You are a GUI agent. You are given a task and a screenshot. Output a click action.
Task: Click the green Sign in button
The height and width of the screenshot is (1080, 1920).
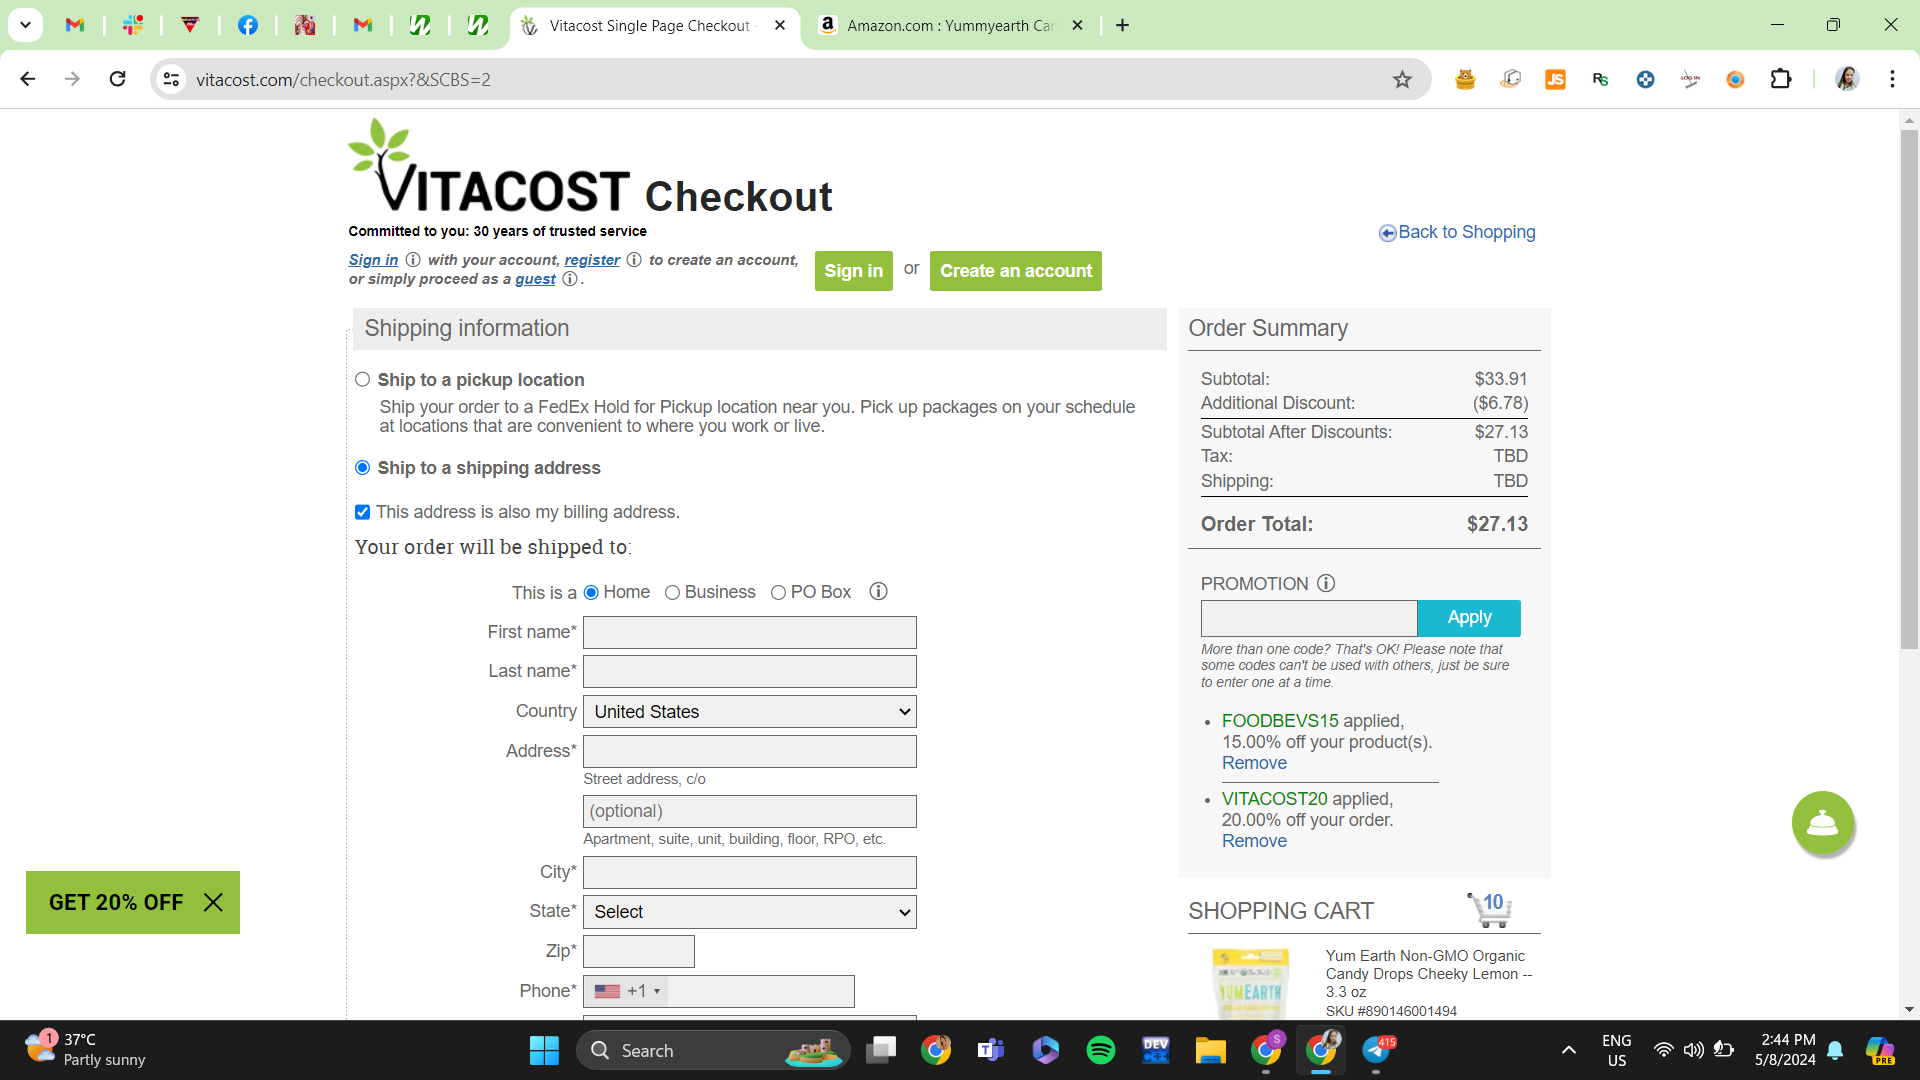point(854,271)
